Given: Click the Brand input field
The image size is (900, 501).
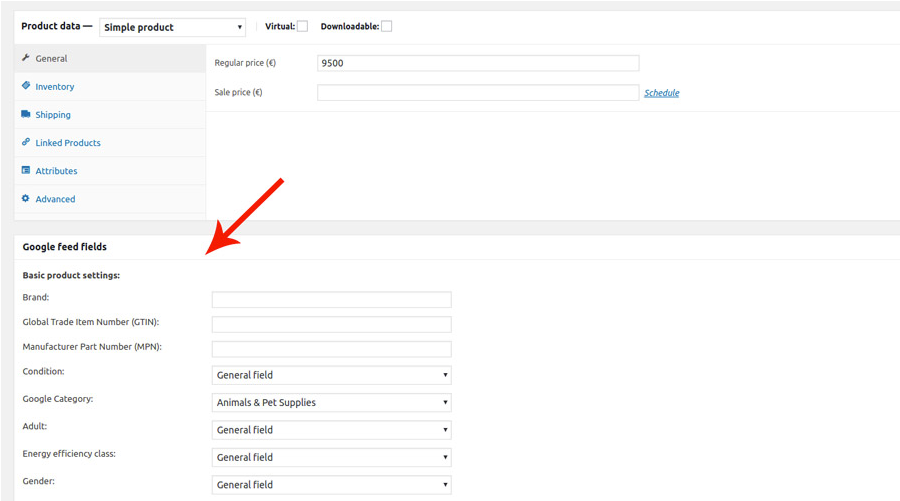Looking at the screenshot, I should tap(331, 300).
